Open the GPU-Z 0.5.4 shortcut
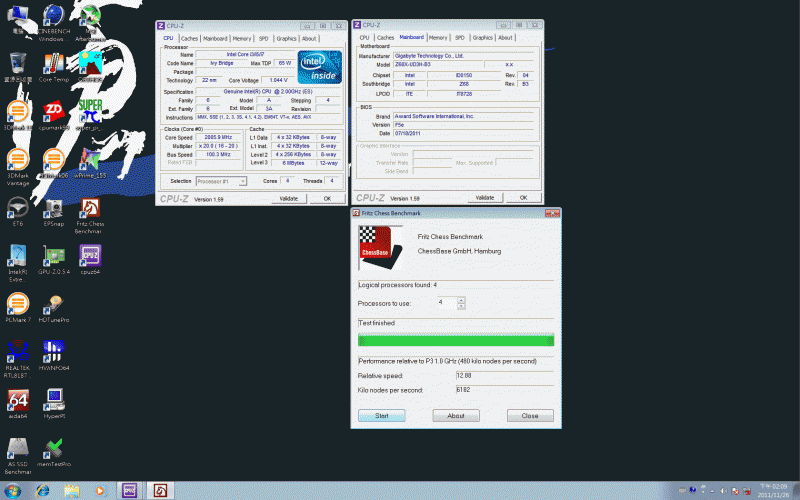Image resolution: width=800 pixels, height=500 pixels. point(54,260)
